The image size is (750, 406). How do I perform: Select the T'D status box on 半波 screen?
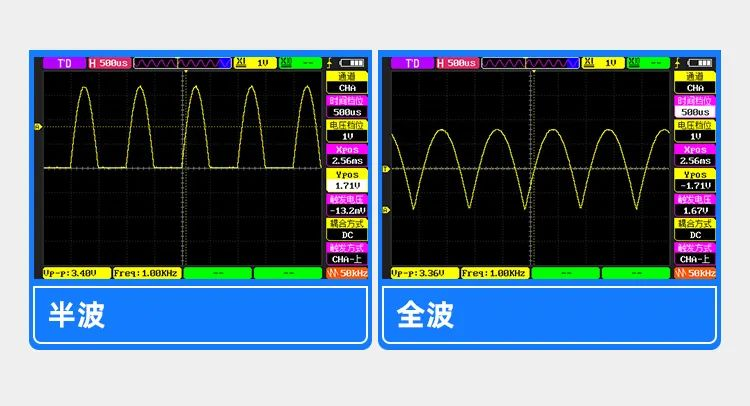click(64, 63)
